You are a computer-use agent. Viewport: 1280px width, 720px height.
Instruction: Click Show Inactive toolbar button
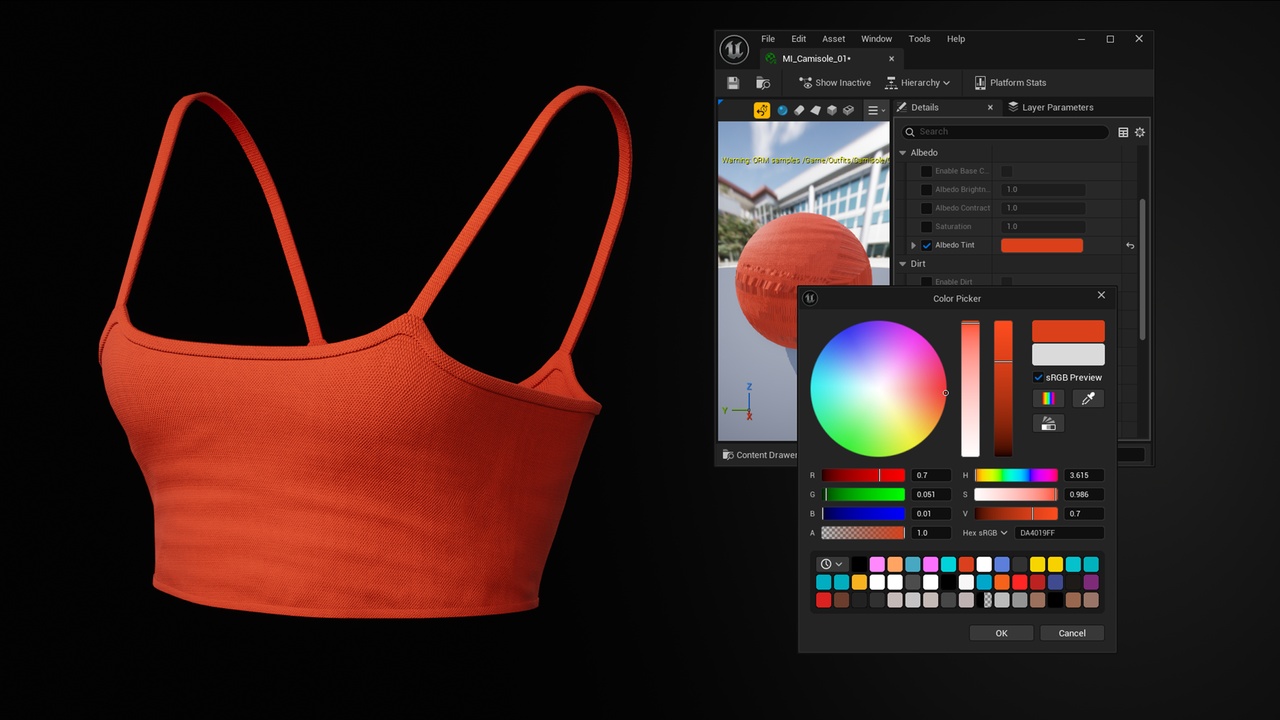[835, 83]
